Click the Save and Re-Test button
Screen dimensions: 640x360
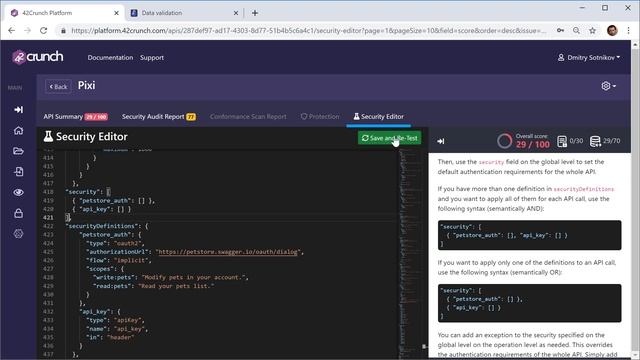389,138
